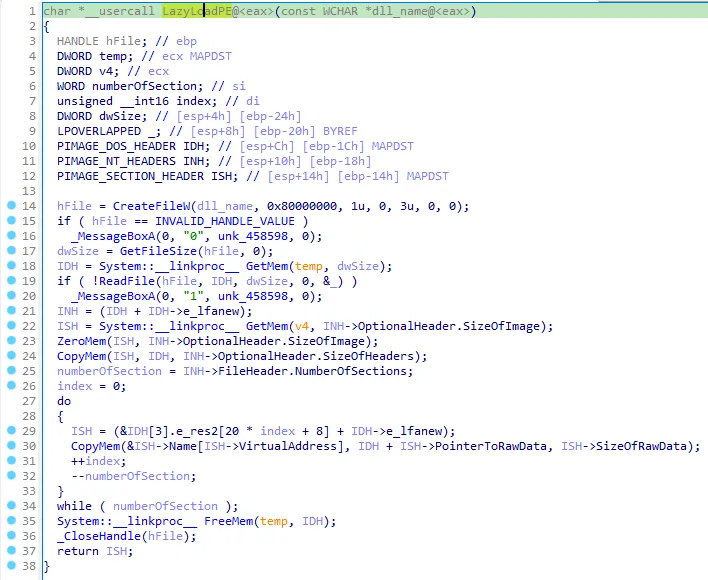Click the CreateFileW call
Viewport: 708px width, 580px height.
[151, 206]
